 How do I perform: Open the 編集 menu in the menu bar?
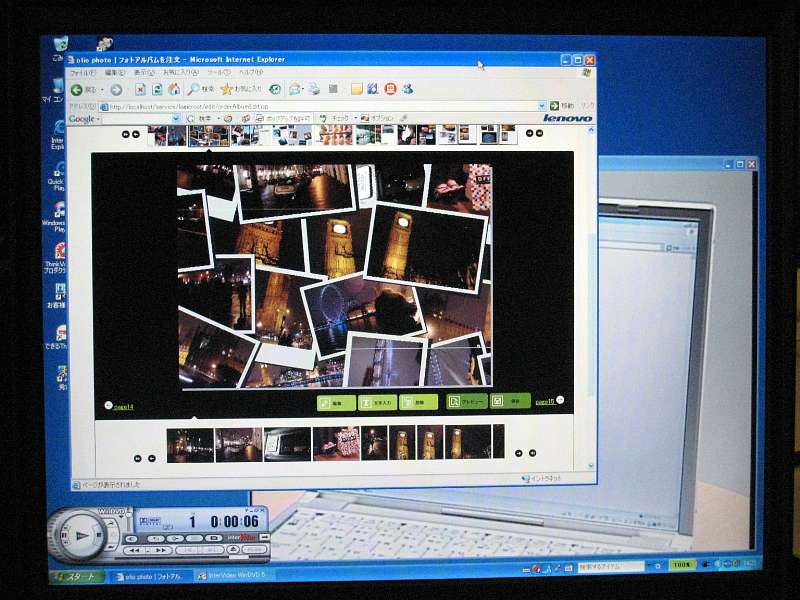[x=114, y=73]
